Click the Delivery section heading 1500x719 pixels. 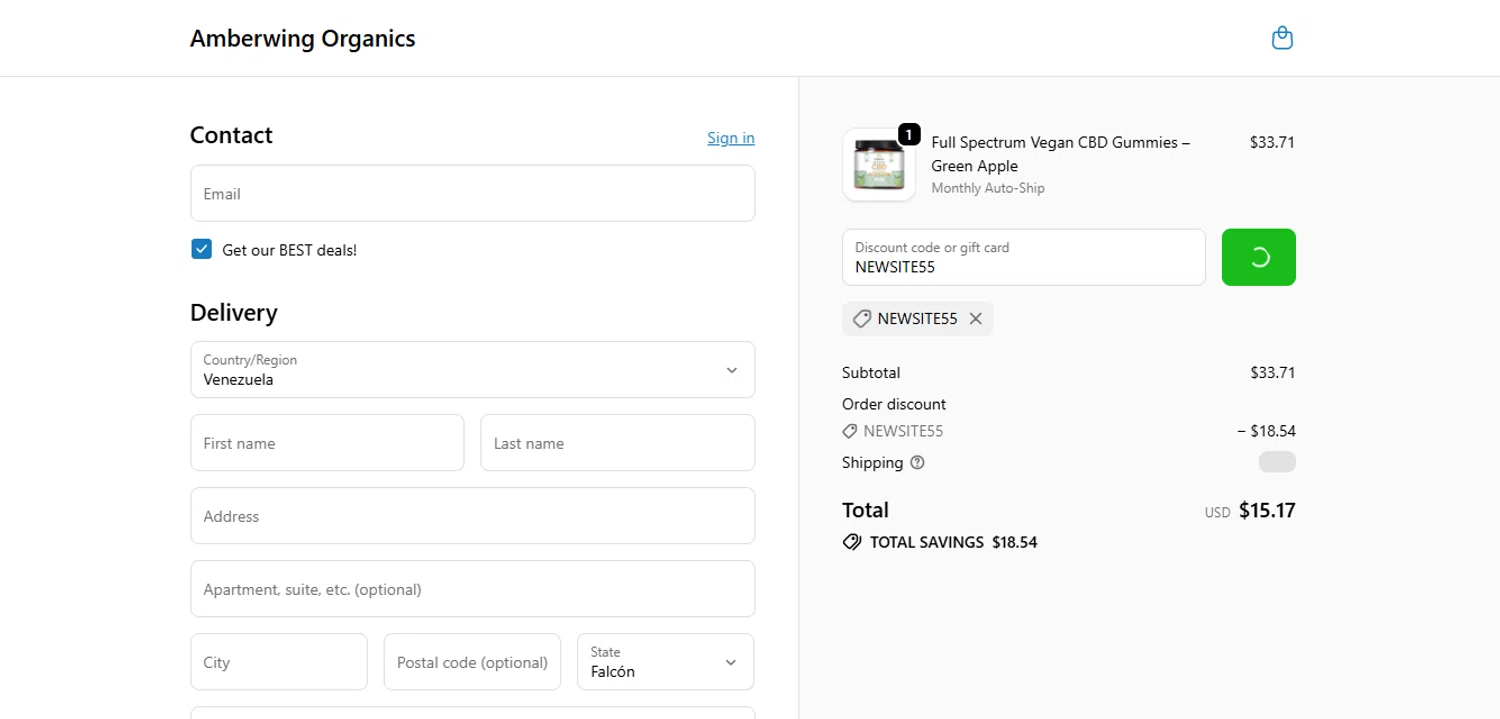[x=234, y=312]
